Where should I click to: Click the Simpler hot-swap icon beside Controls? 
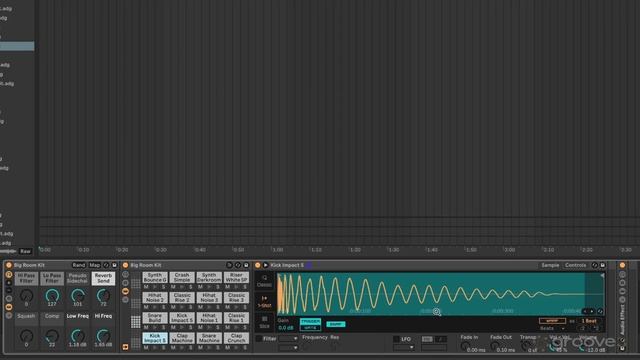click(594, 265)
